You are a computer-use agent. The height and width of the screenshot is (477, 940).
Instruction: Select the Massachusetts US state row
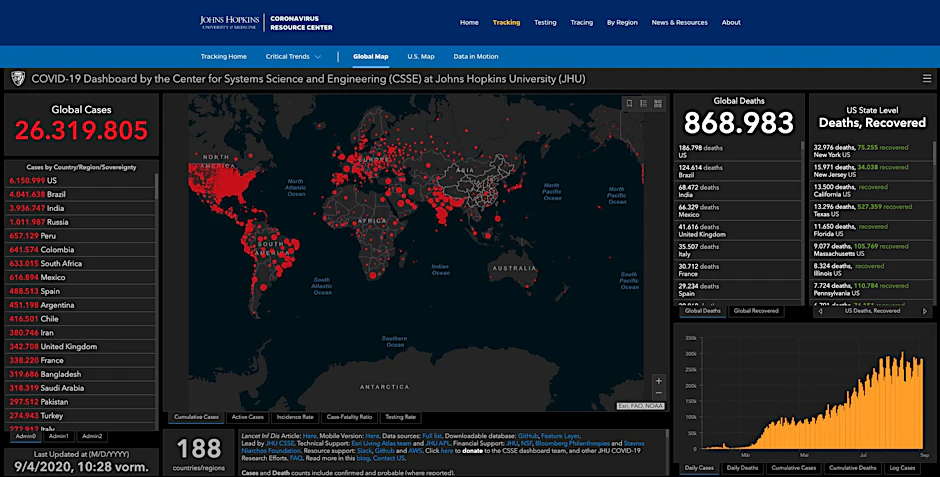point(870,249)
